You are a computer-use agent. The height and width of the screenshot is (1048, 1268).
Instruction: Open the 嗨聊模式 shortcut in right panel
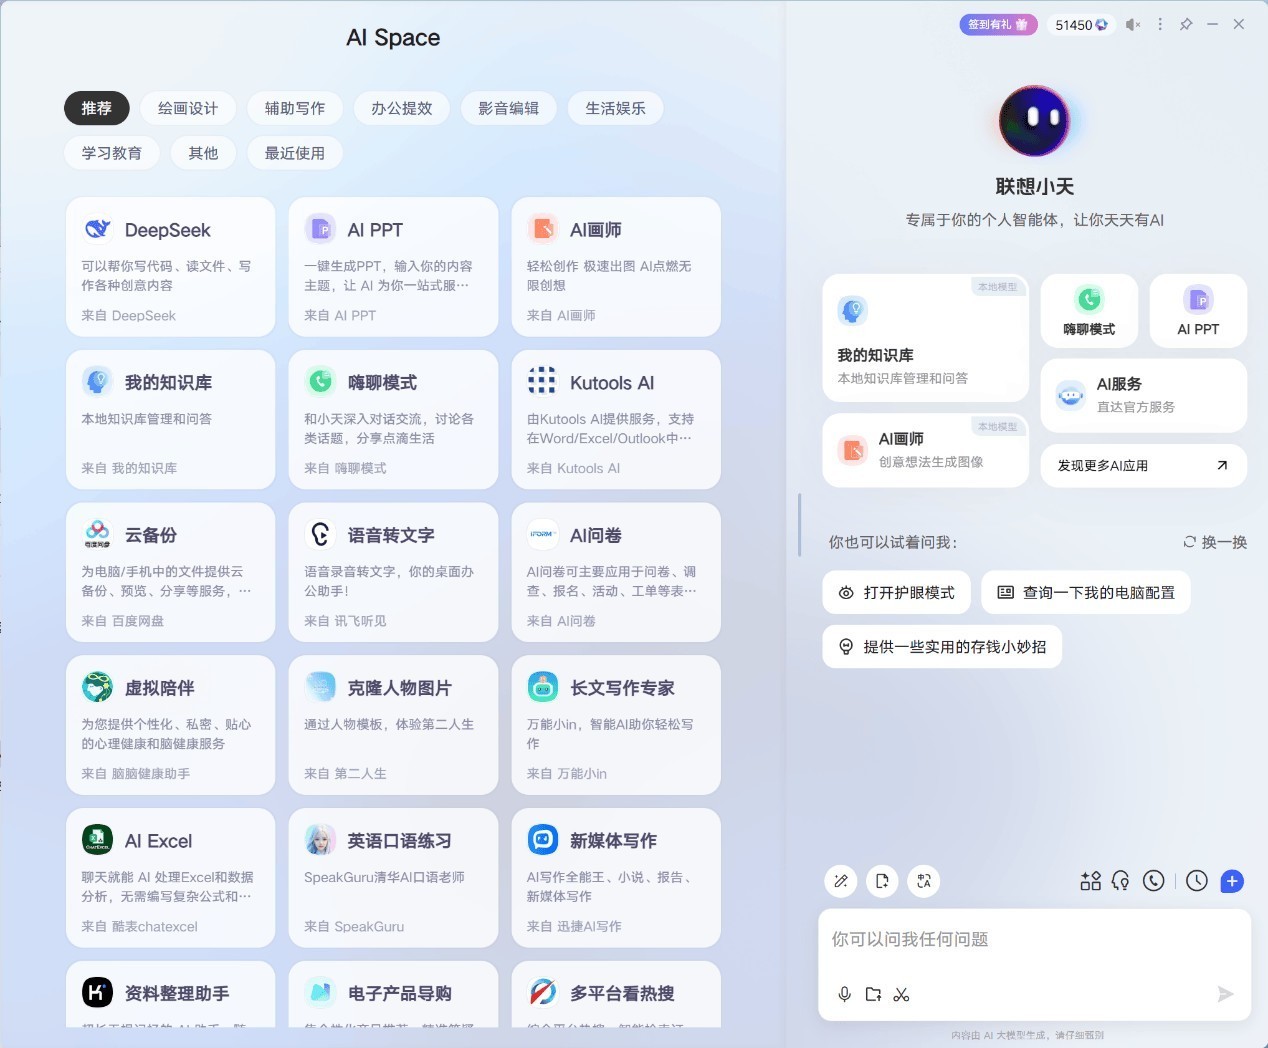click(1089, 311)
